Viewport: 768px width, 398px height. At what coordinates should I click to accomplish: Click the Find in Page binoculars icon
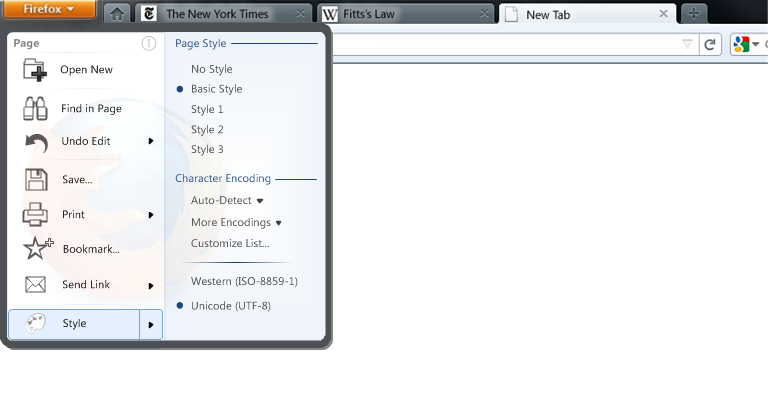[35, 108]
